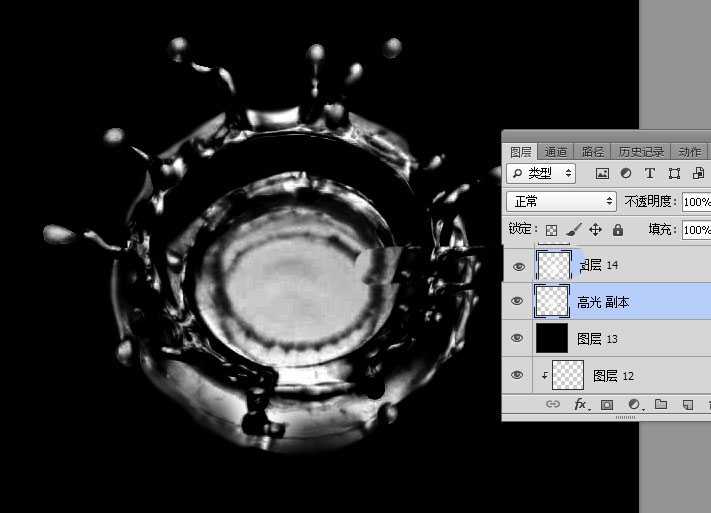
Task: Click the lock image pixels brush icon
Action: [x=573, y=230]
